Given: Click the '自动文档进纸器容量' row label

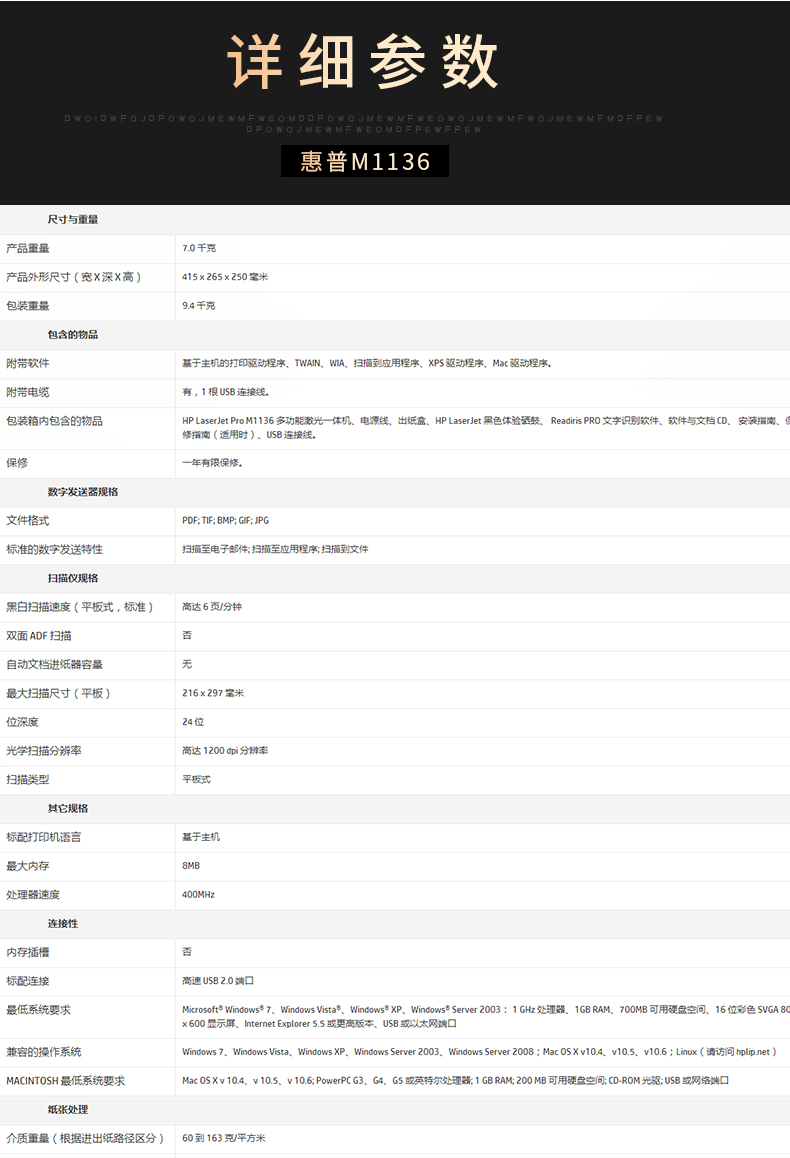Looking at the screenshot, I should point(55,665).
